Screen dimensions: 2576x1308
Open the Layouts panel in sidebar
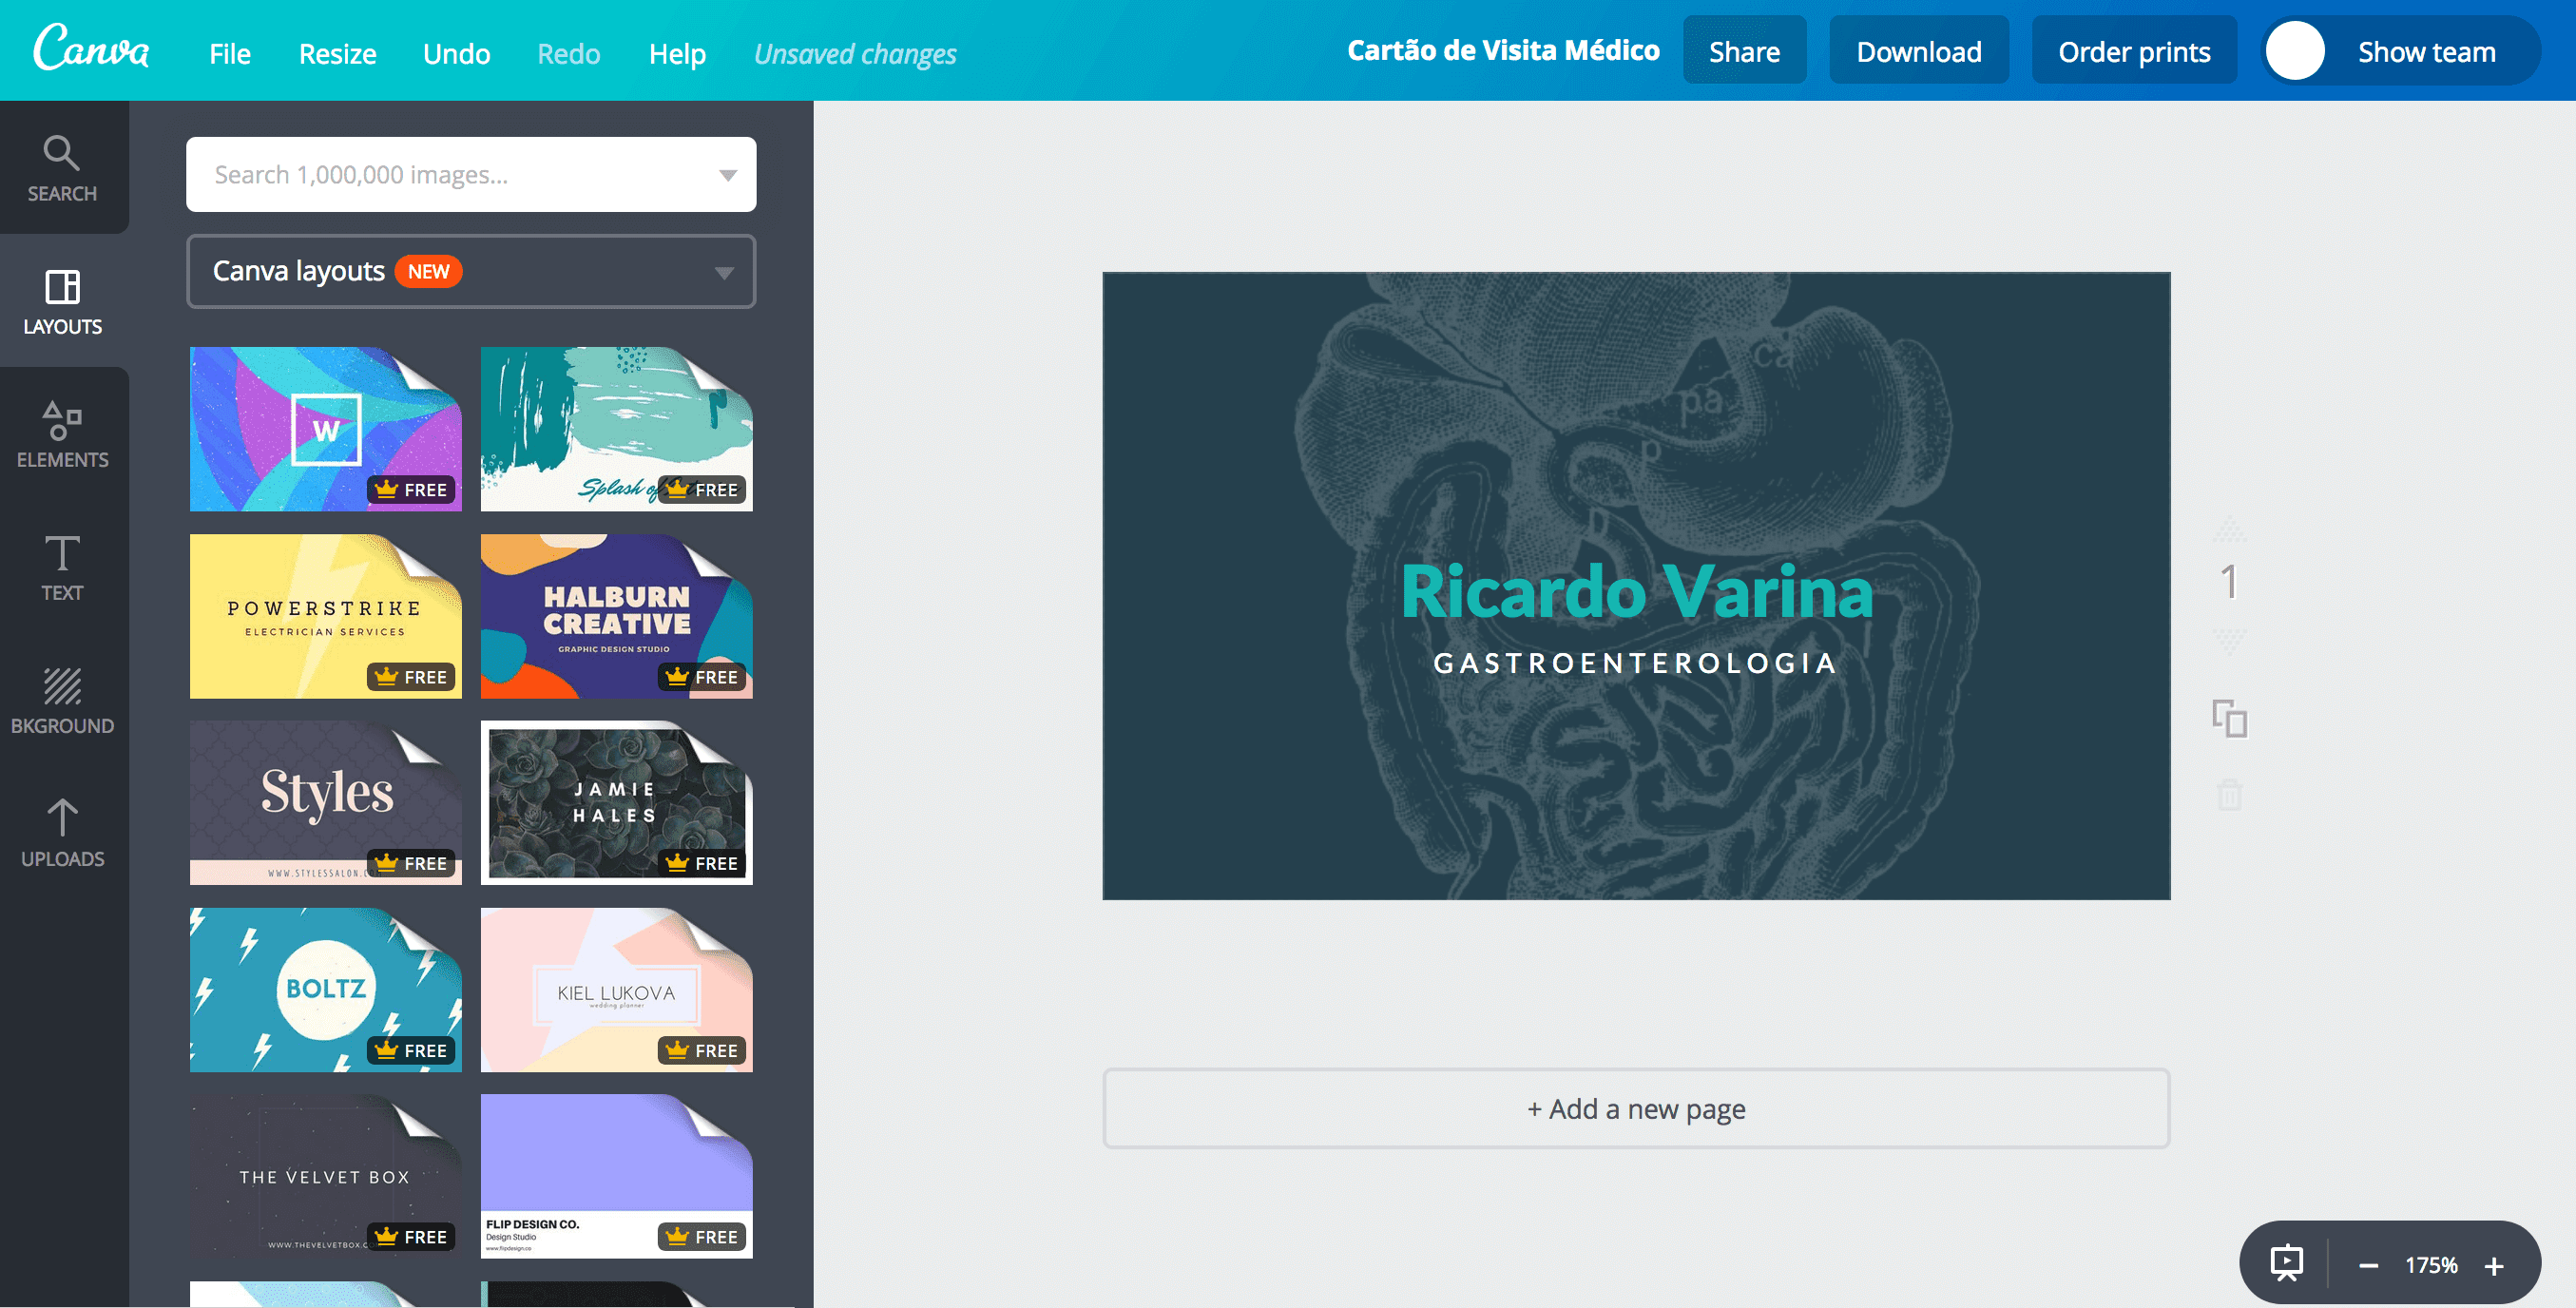pyautogui.click(x=63, y=301)
